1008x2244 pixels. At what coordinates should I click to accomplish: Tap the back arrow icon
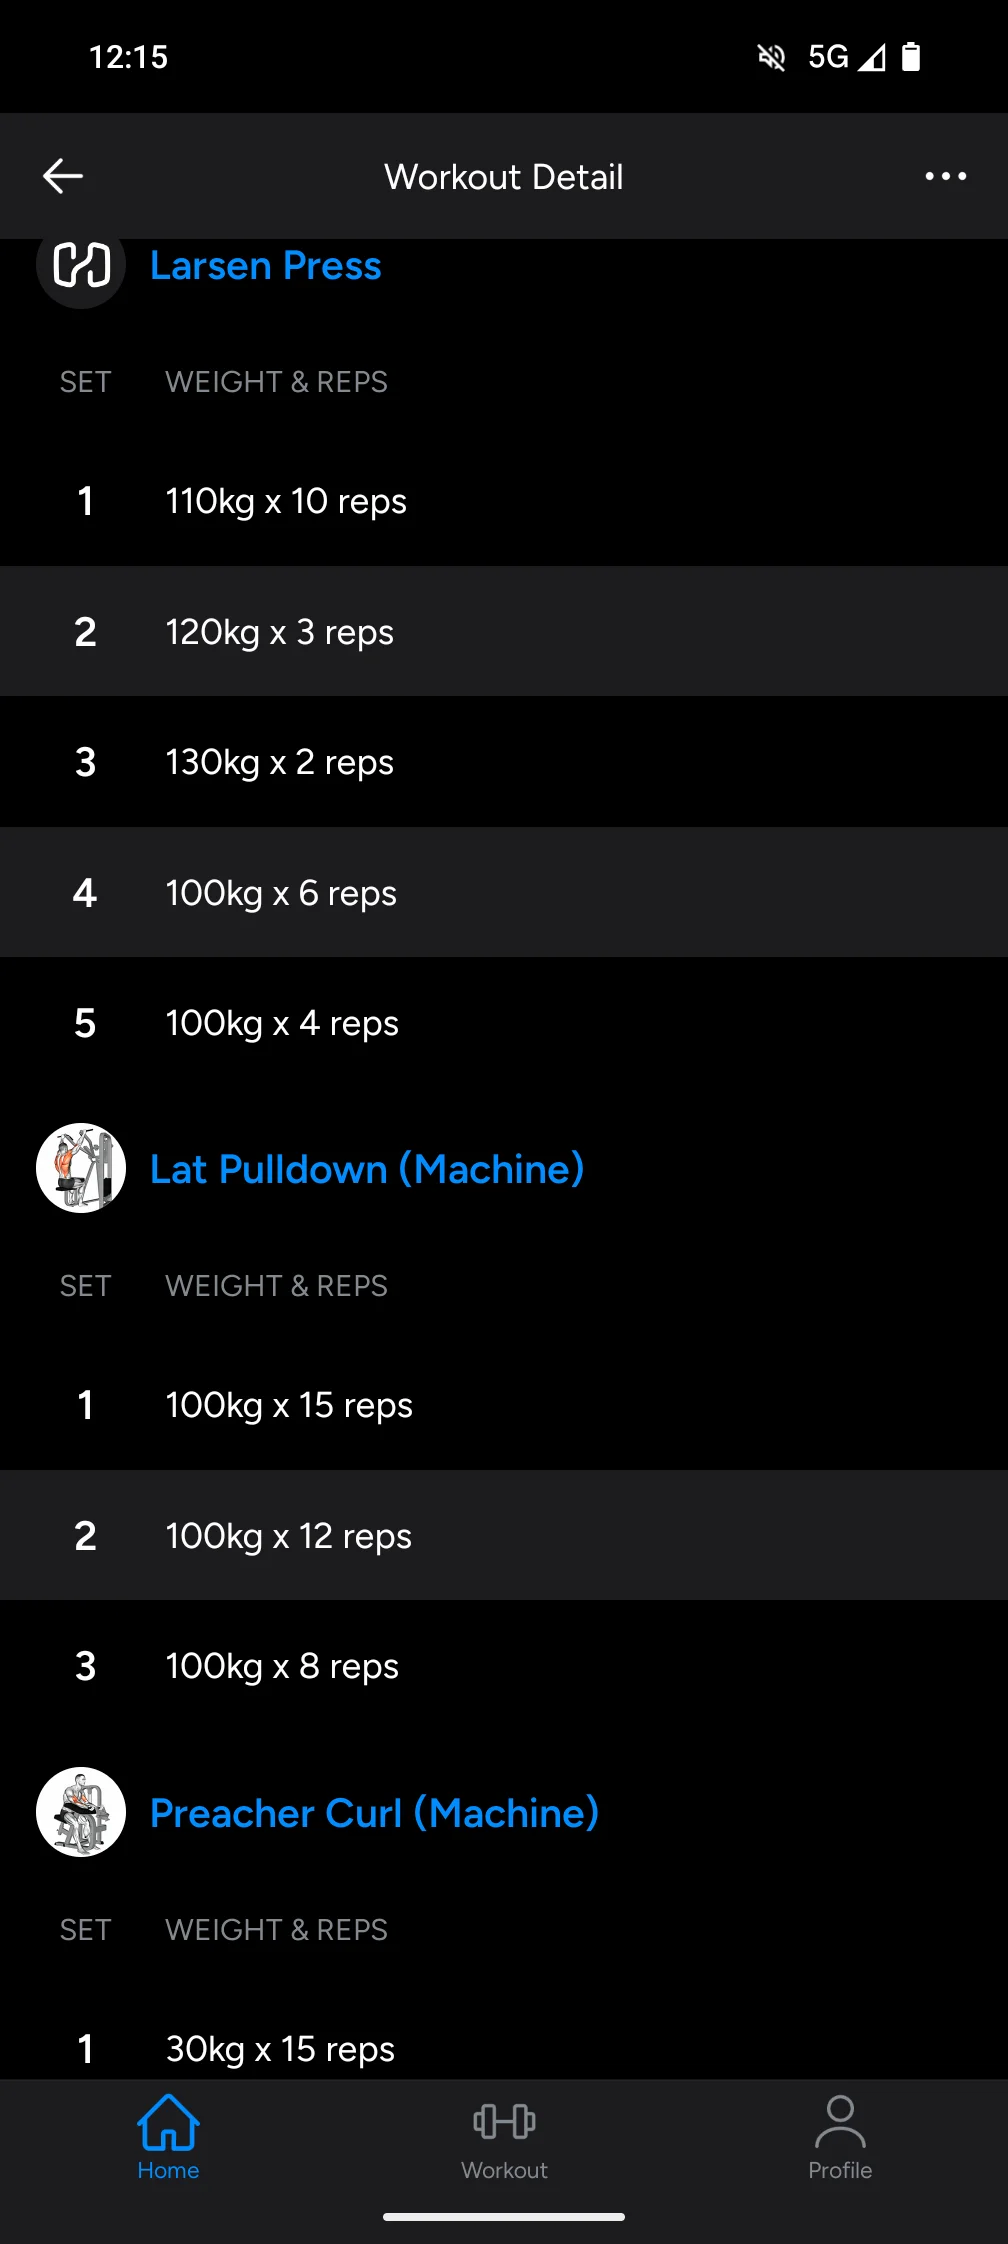click(63, 176)
